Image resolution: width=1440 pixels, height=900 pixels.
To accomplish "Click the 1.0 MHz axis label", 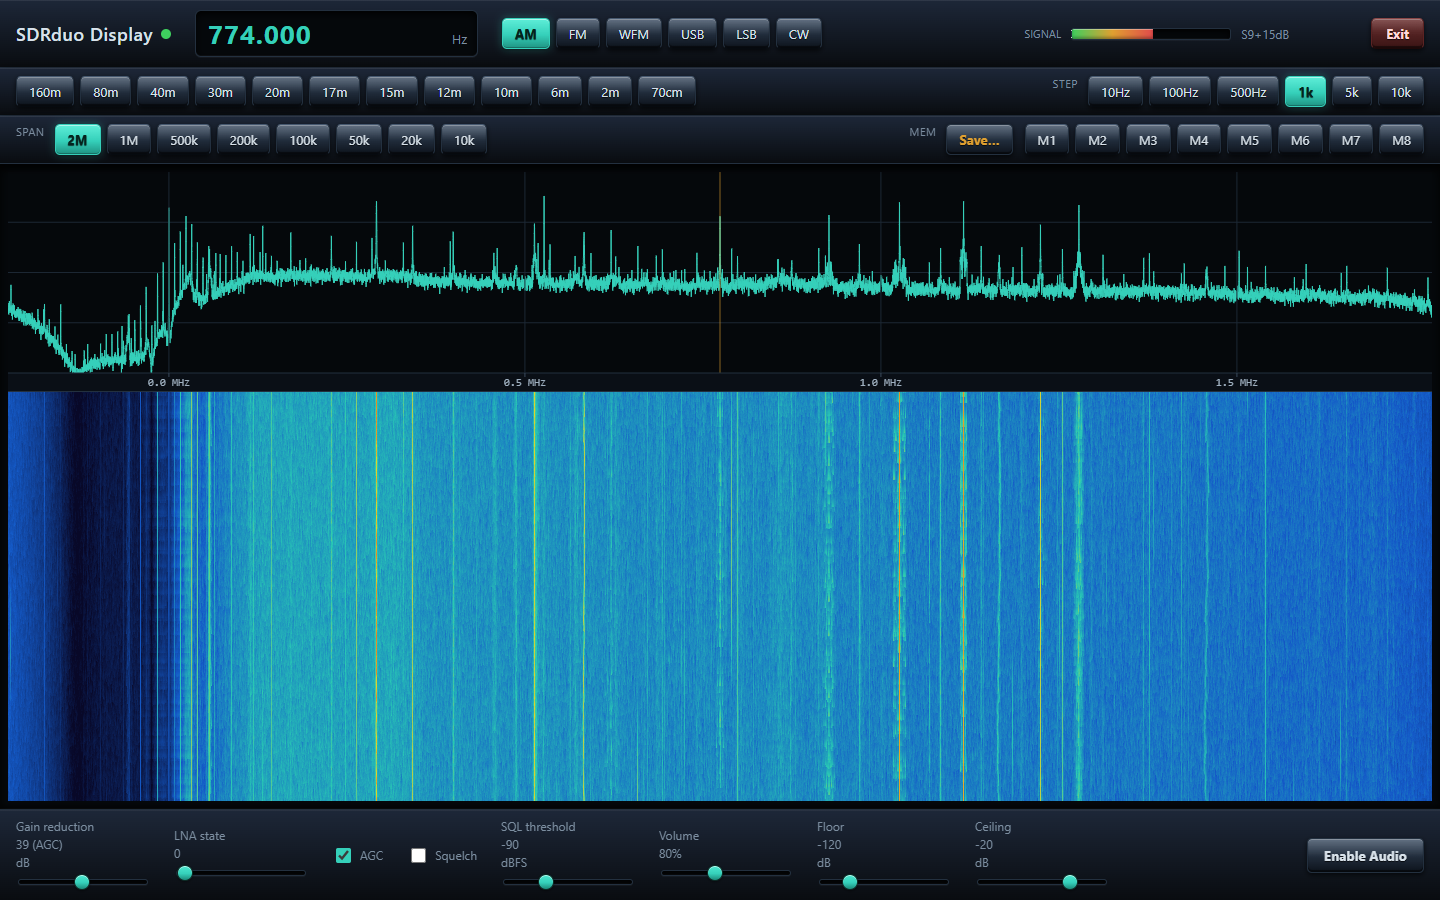I will [880, 382].
